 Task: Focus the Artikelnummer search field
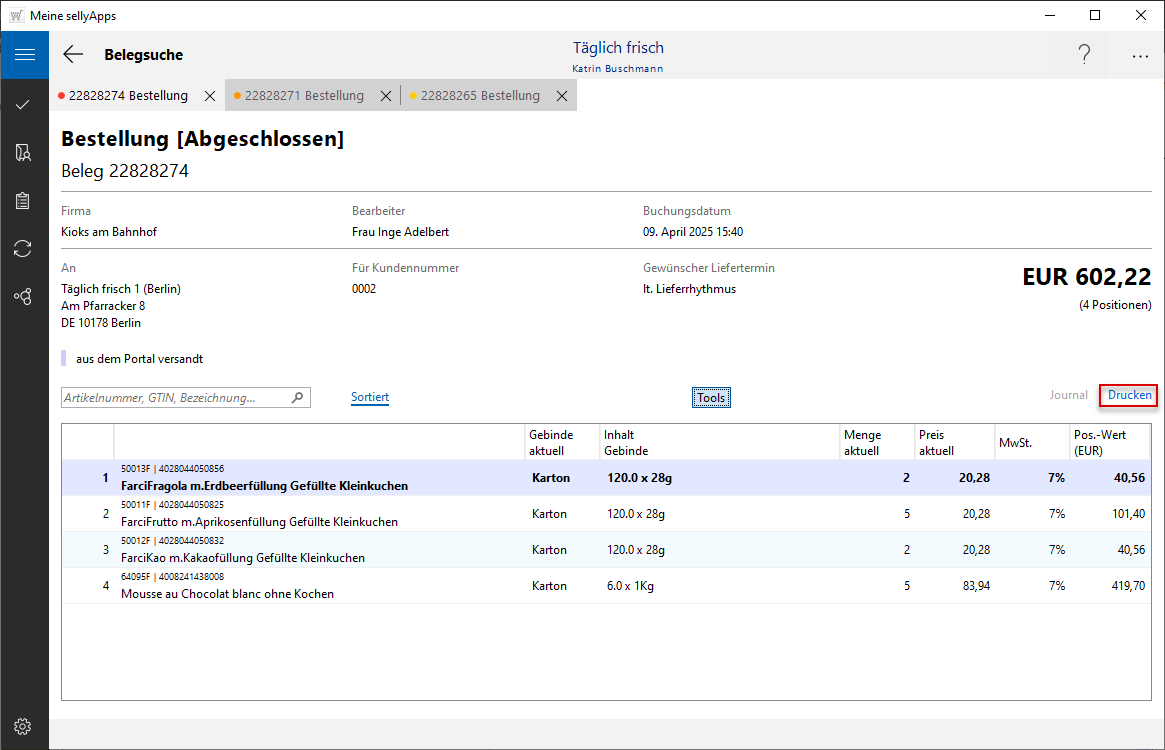pos(176,398)
